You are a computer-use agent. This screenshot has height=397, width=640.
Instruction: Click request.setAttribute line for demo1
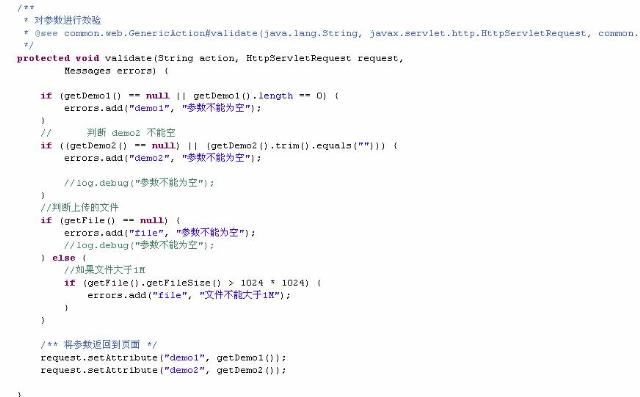point(163,358)
